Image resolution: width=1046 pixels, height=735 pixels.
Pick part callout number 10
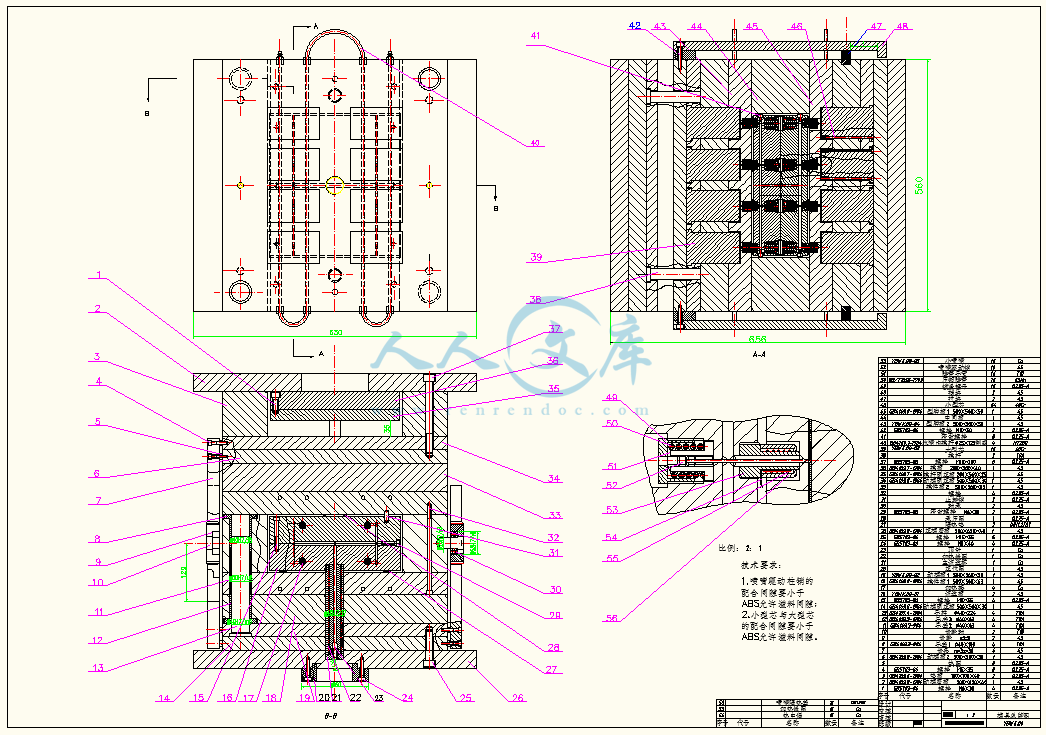click(98, 582)
